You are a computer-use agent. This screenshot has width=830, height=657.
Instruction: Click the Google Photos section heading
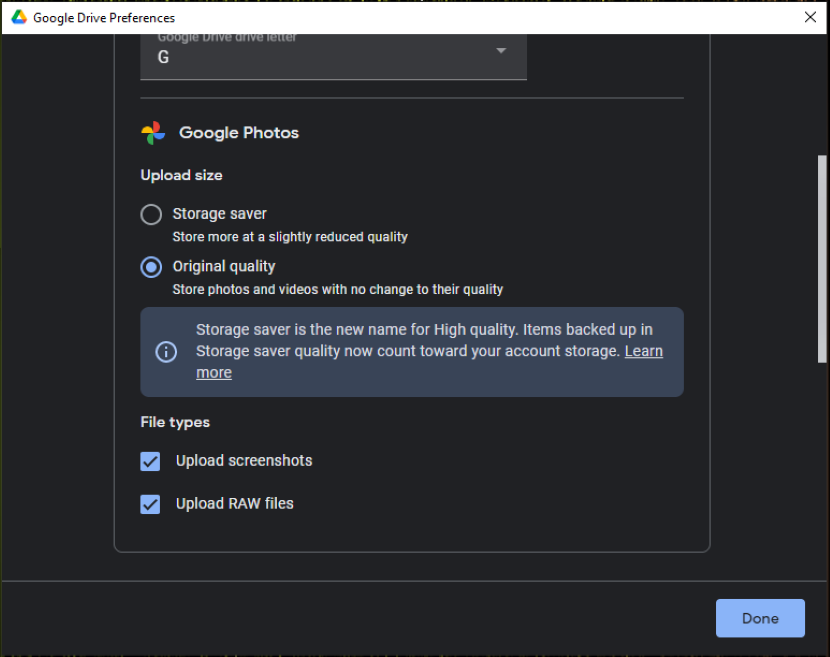pos(239,132)
